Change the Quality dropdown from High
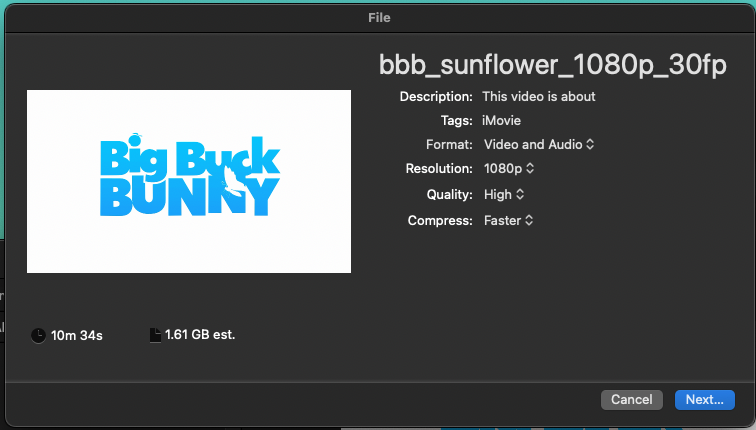The height and width of the screenshot is (430, 756). coord(504,194)
